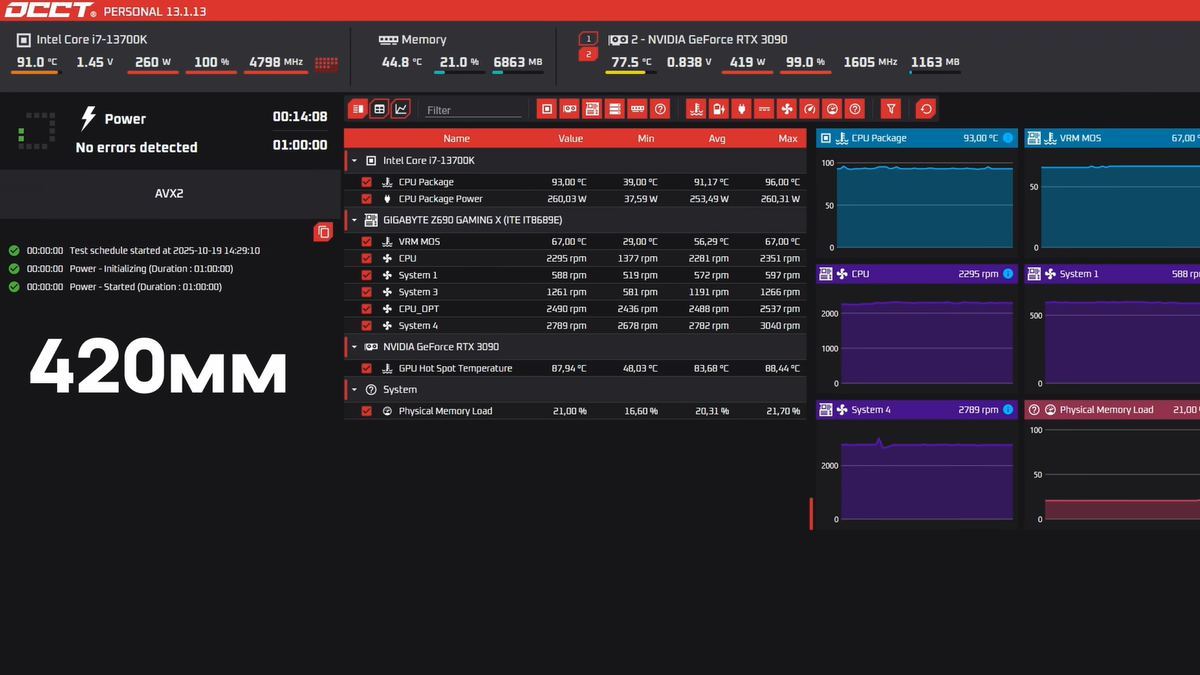Uncheck the System 1 fan checkbox
The width and height of the screenshot is (1200, 675).
tap(366, 275)
